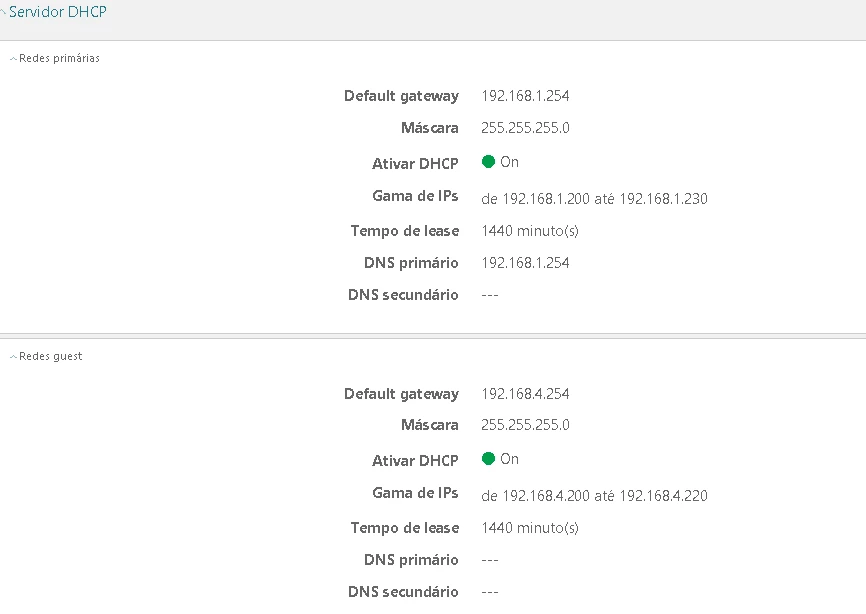The image size is (866, 614).
Task: Click the Ativar DHCP label under Redes guest
Action: (x=415, y=461)
